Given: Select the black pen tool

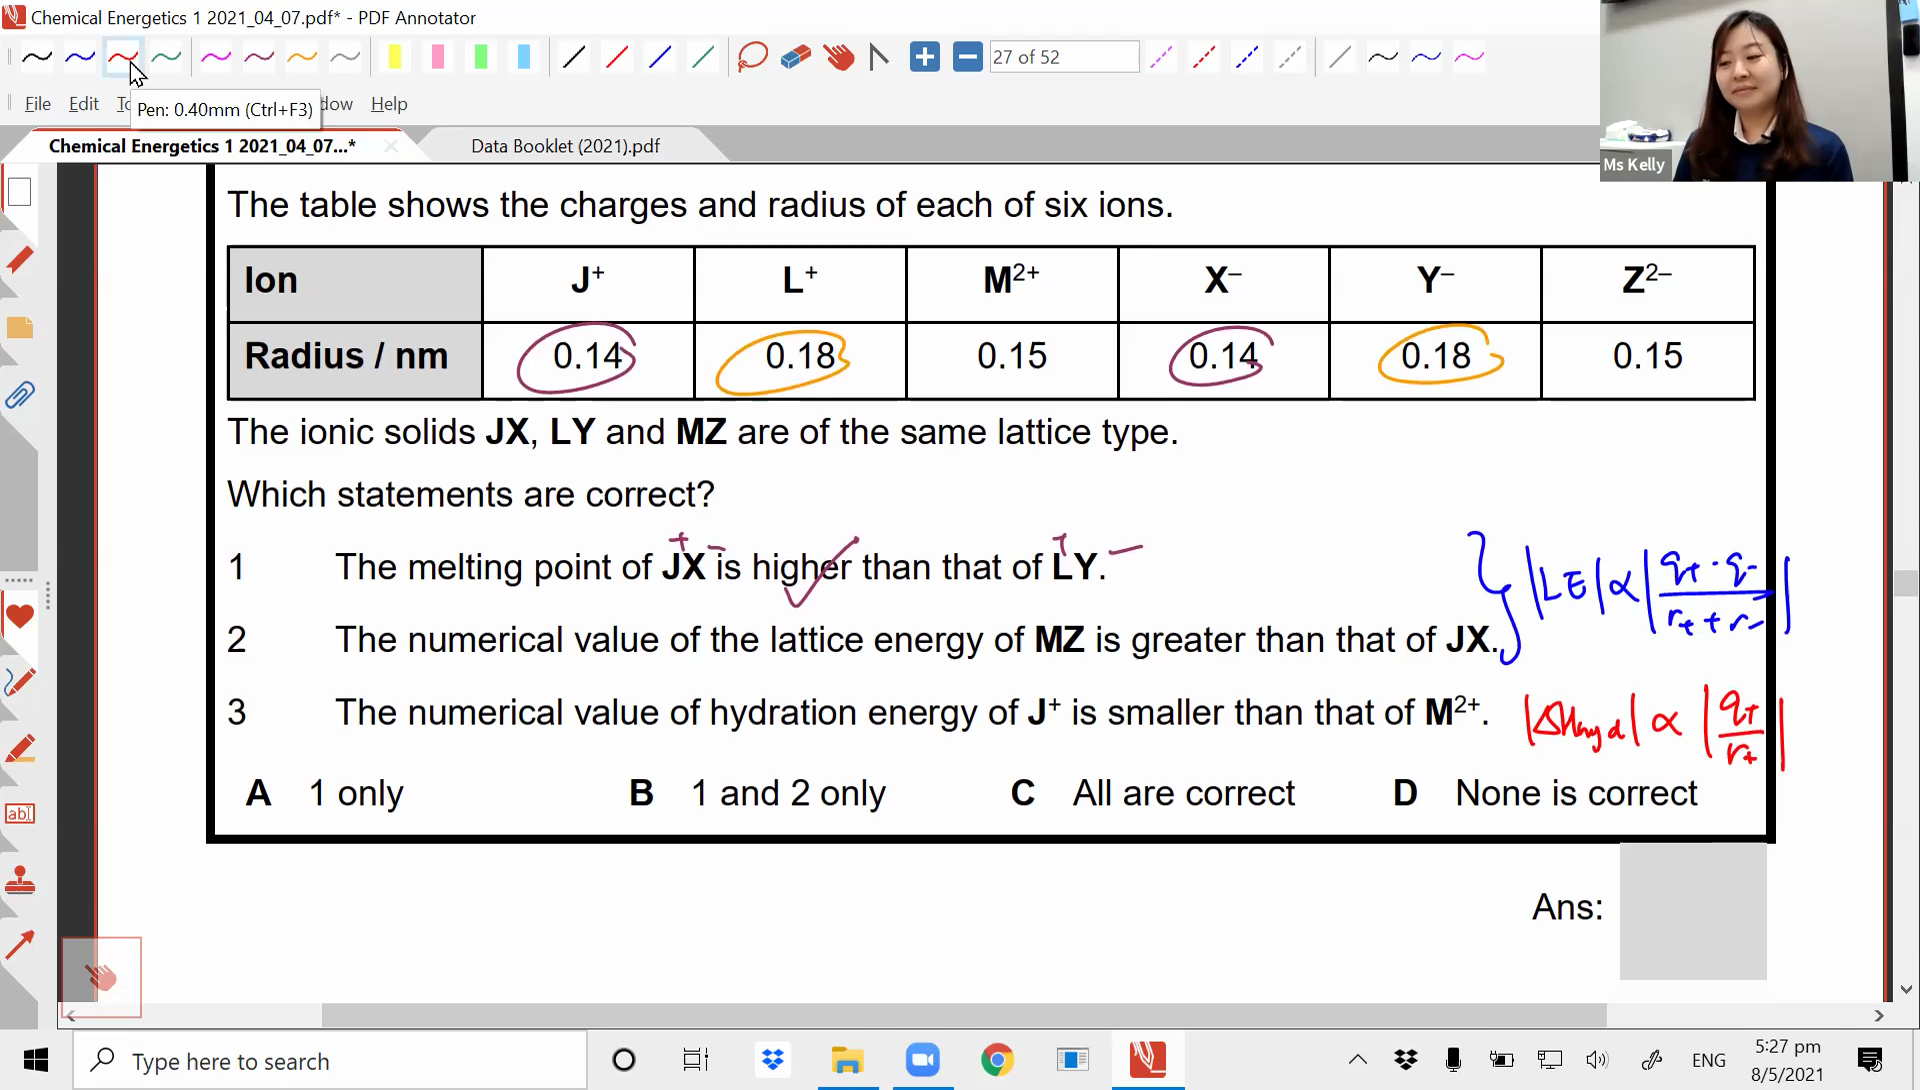Looking at the screenshot, I should click(37, 57).
